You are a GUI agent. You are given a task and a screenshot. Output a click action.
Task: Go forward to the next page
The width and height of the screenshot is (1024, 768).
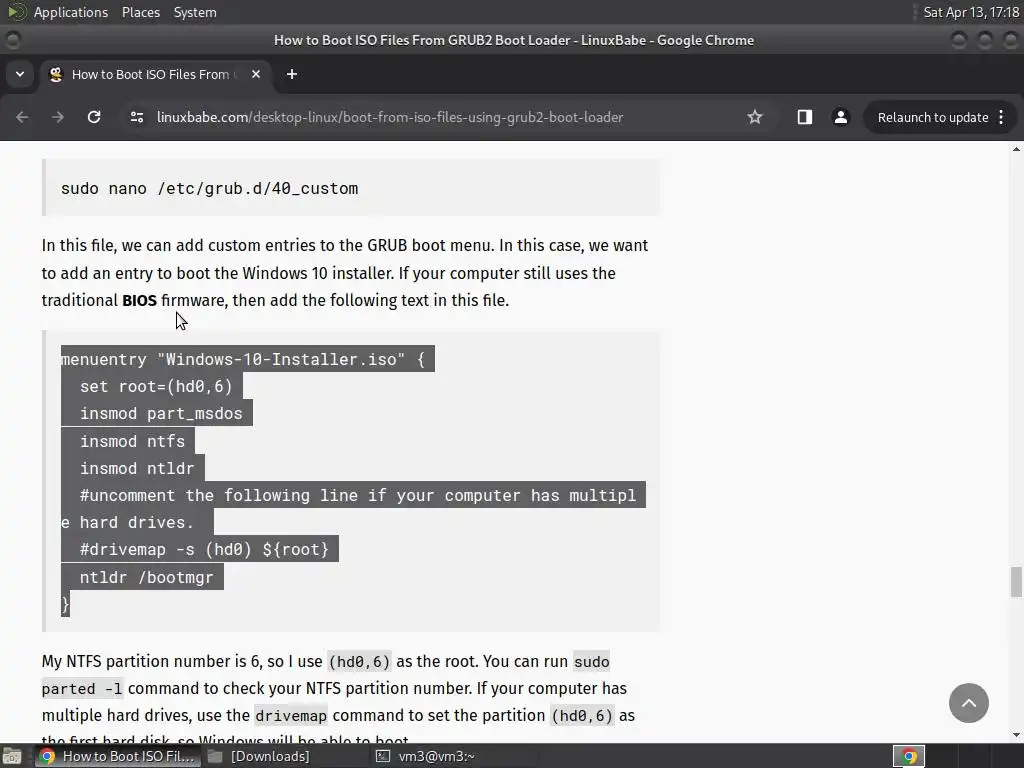coord(58,117)
